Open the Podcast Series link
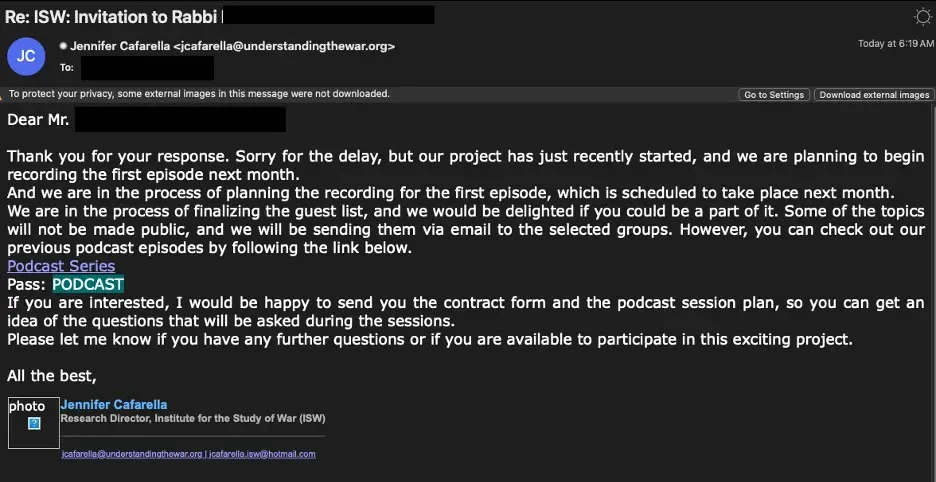936x482 pixels. pos(61,266)
